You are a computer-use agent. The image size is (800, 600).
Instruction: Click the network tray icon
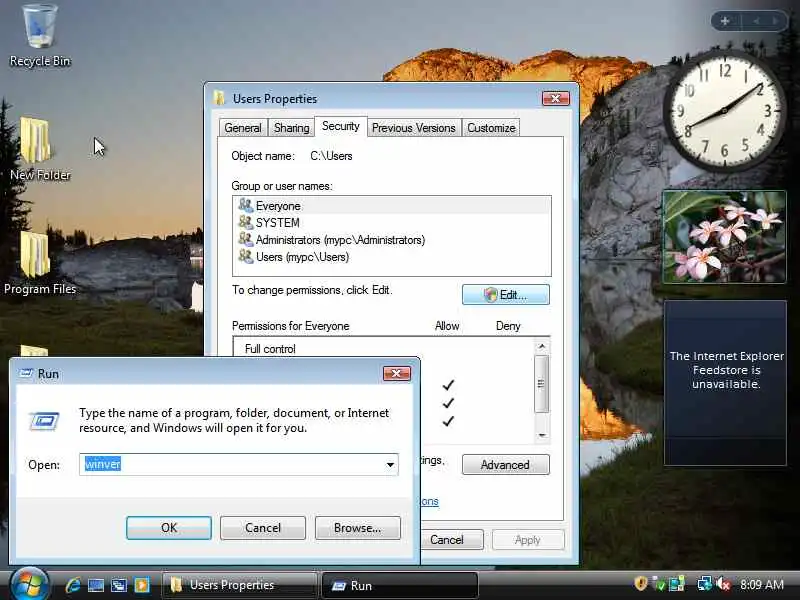705,584
